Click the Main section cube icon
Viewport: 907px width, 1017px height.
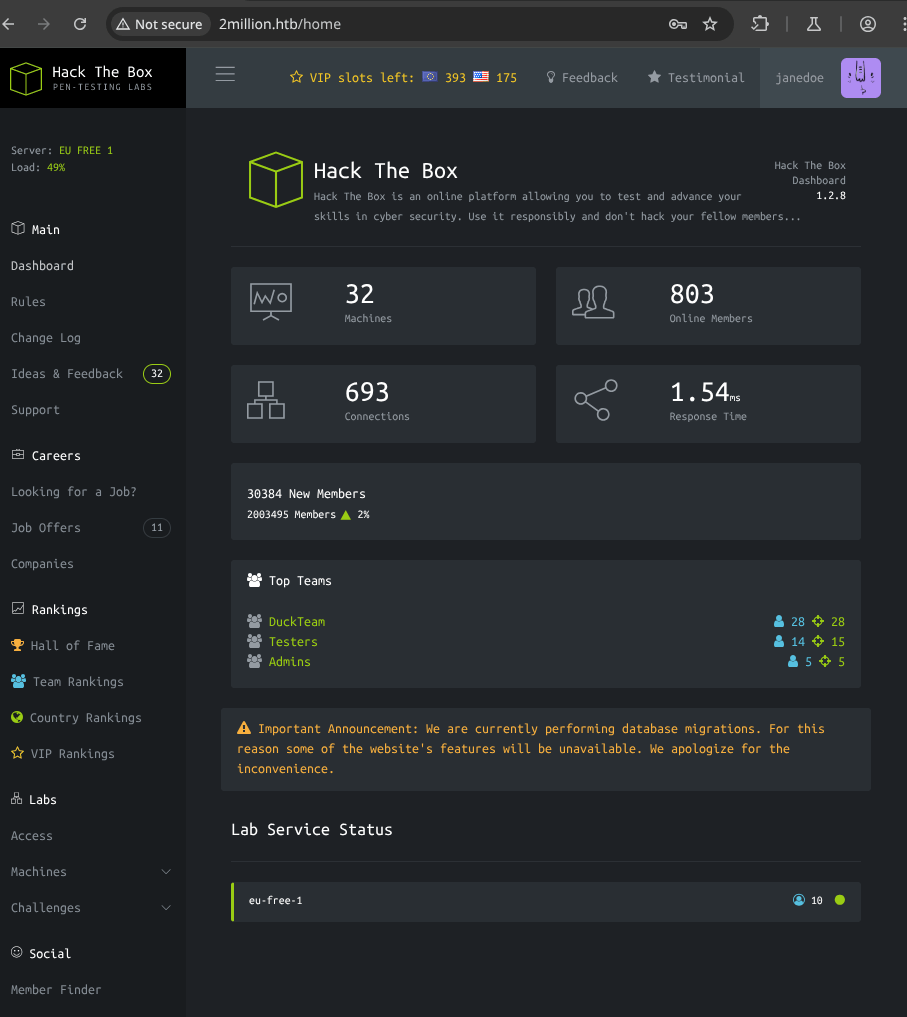[18, 228]
